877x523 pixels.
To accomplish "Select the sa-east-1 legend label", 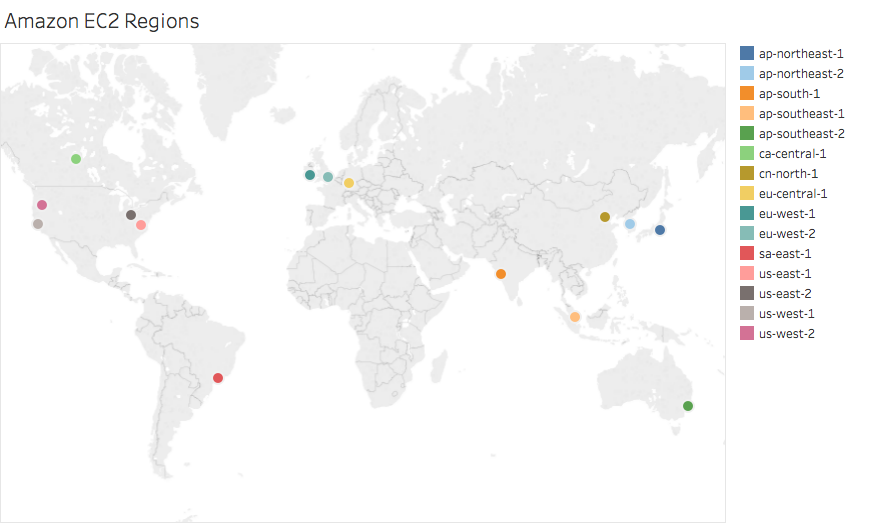I will [x=785, y=254].
